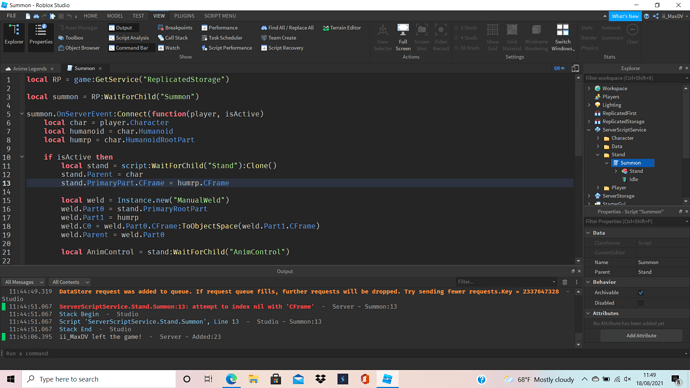Open Performance panel

220,28
